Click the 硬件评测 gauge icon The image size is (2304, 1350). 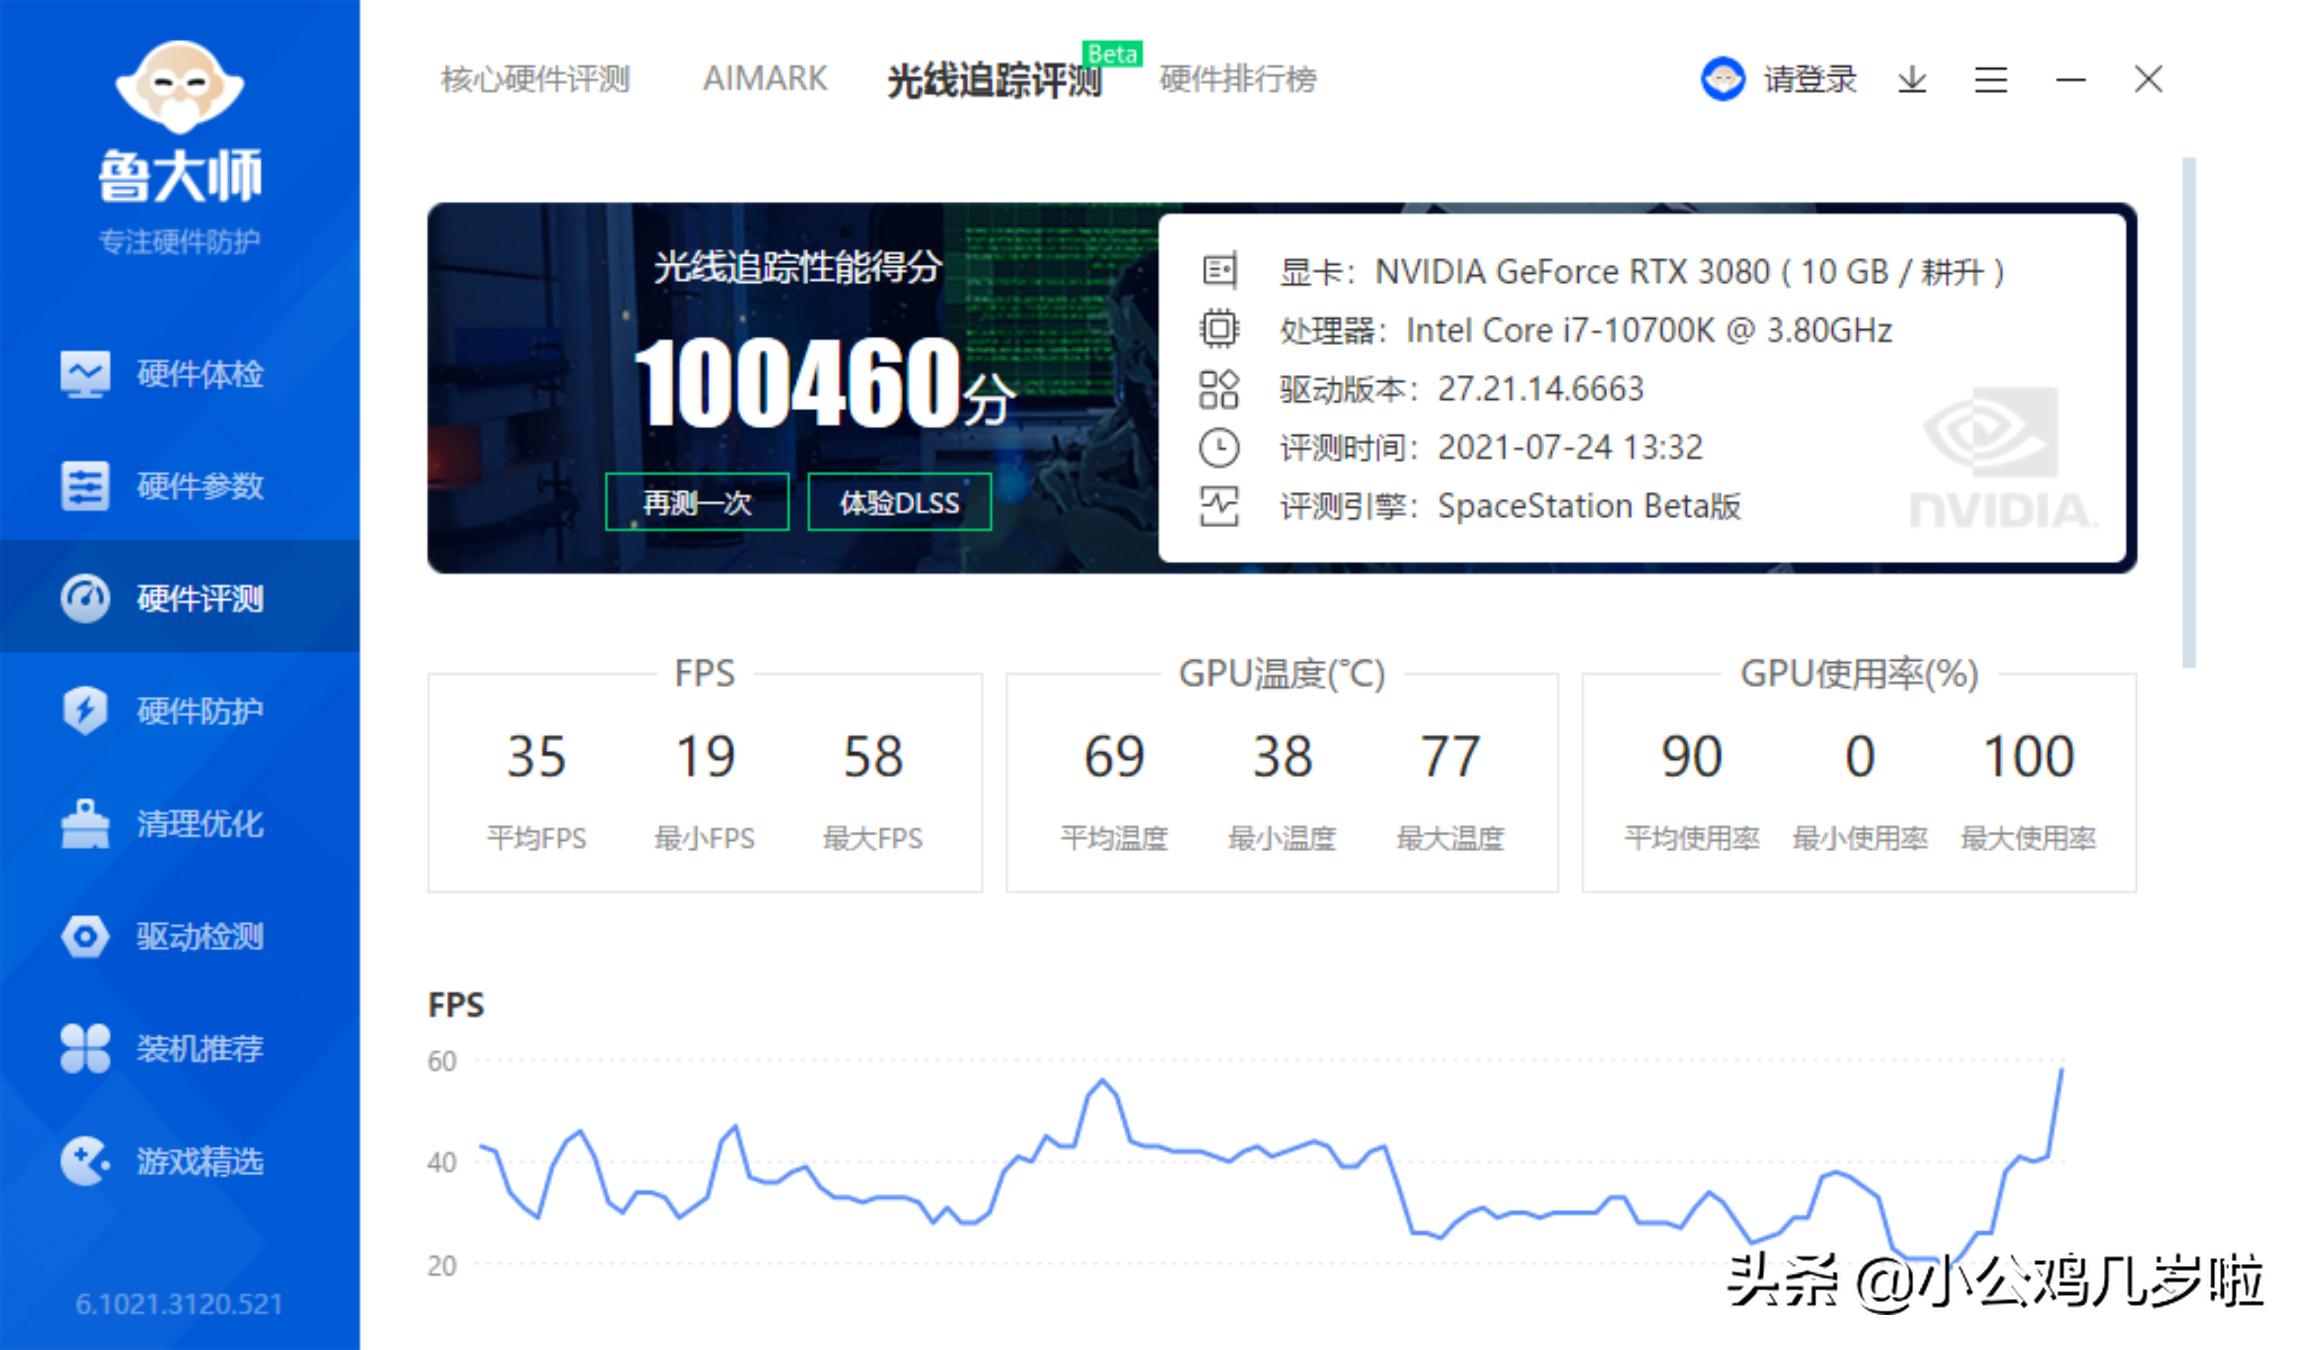point(85,598)
